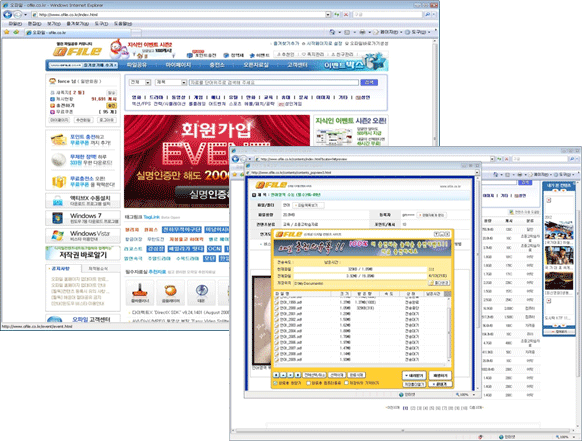Toggle first checked option in download manager footer
This screenshot has width=582, height=441.
point(276,383)
